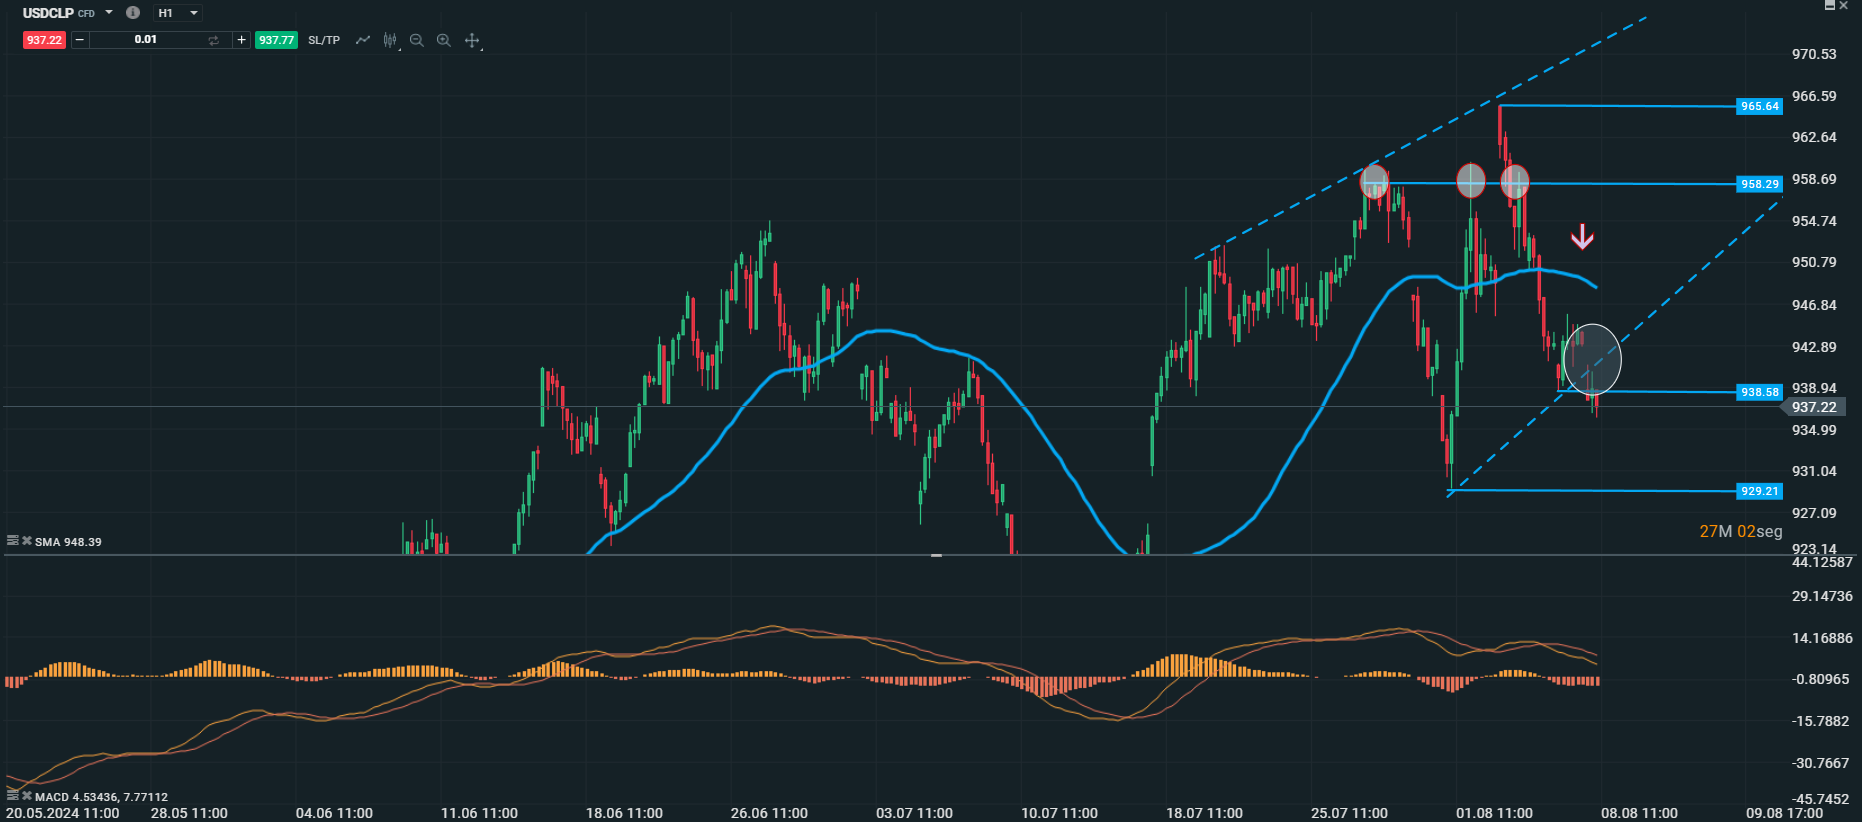Zoom out the chart with the magnifier minus
Viewport: 1862px width, 822px height.
click(x=417, y=40)
